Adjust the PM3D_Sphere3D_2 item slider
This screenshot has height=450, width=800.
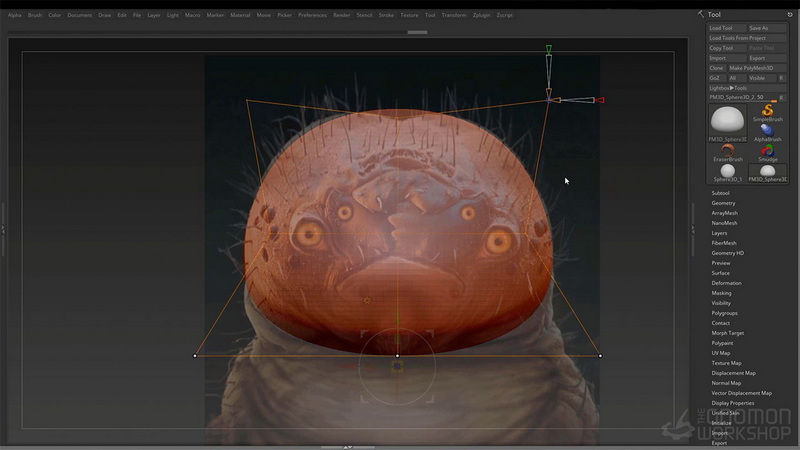pos(742,97)
